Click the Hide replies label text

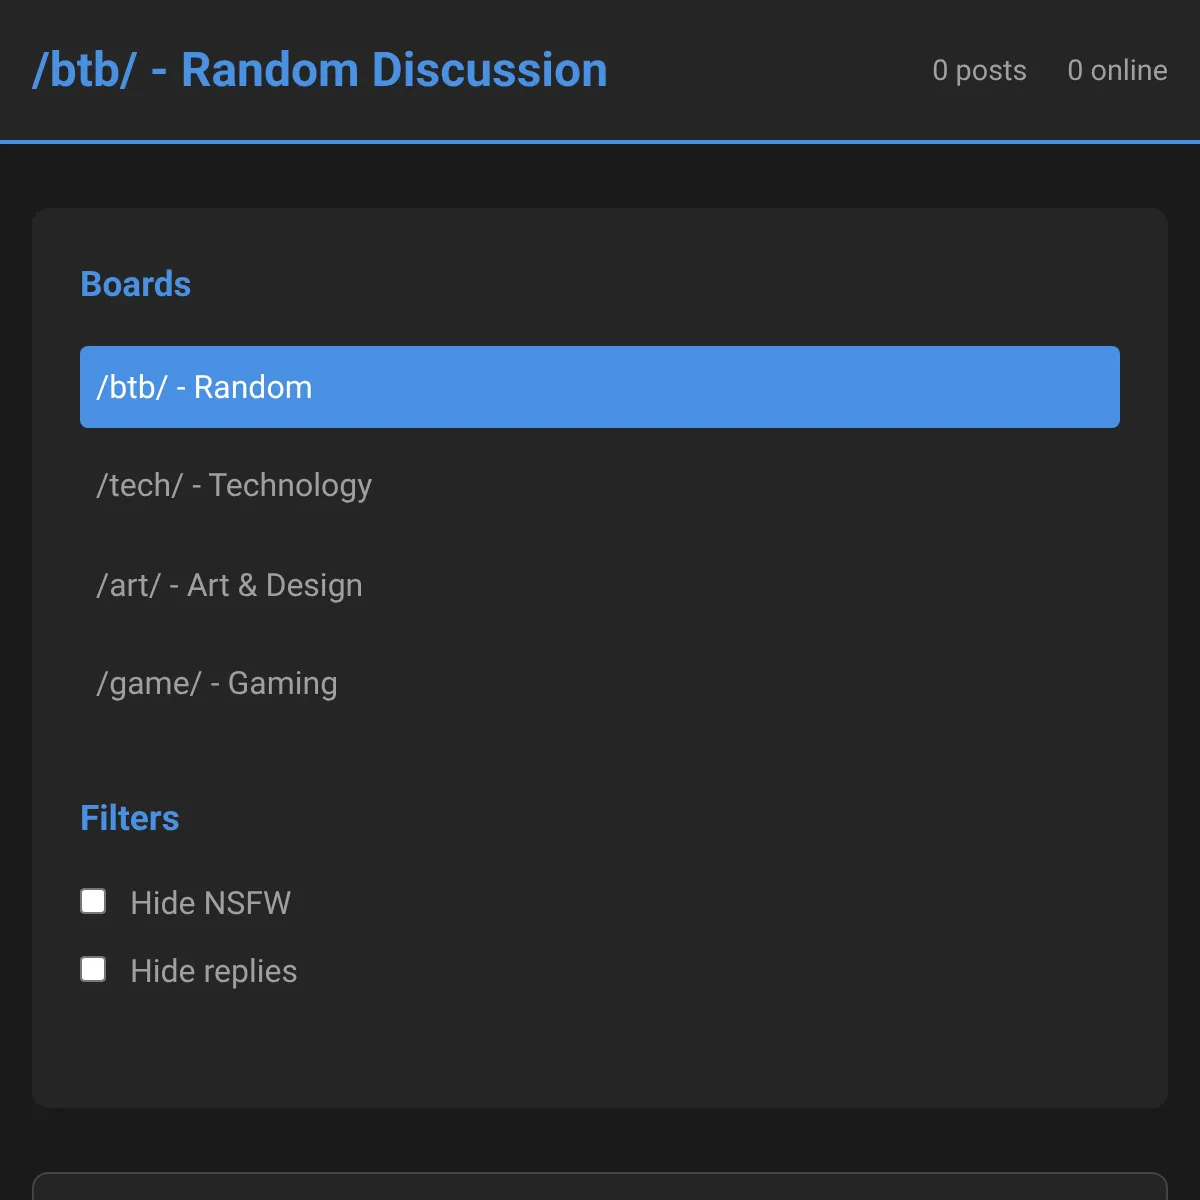pos(214,971)
